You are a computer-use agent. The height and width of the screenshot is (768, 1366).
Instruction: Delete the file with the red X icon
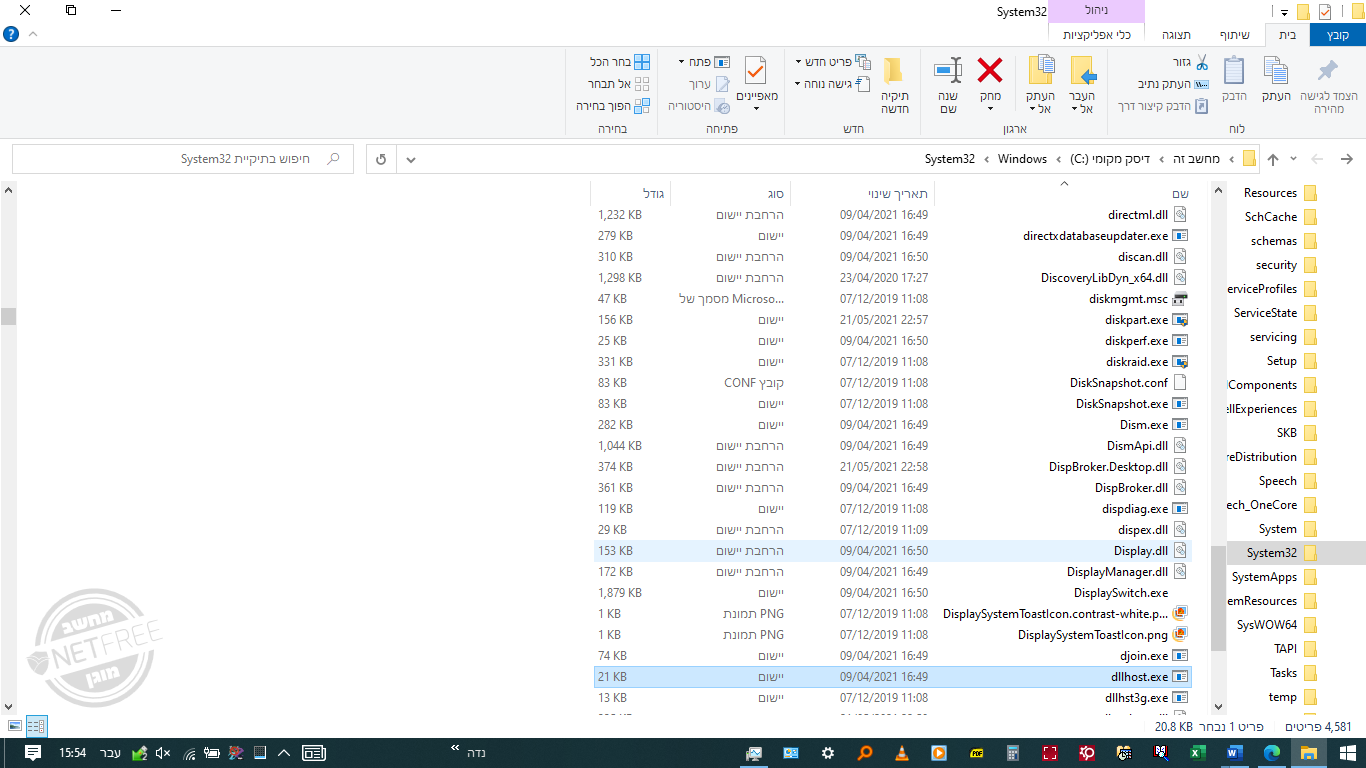[x=990, y=70]
